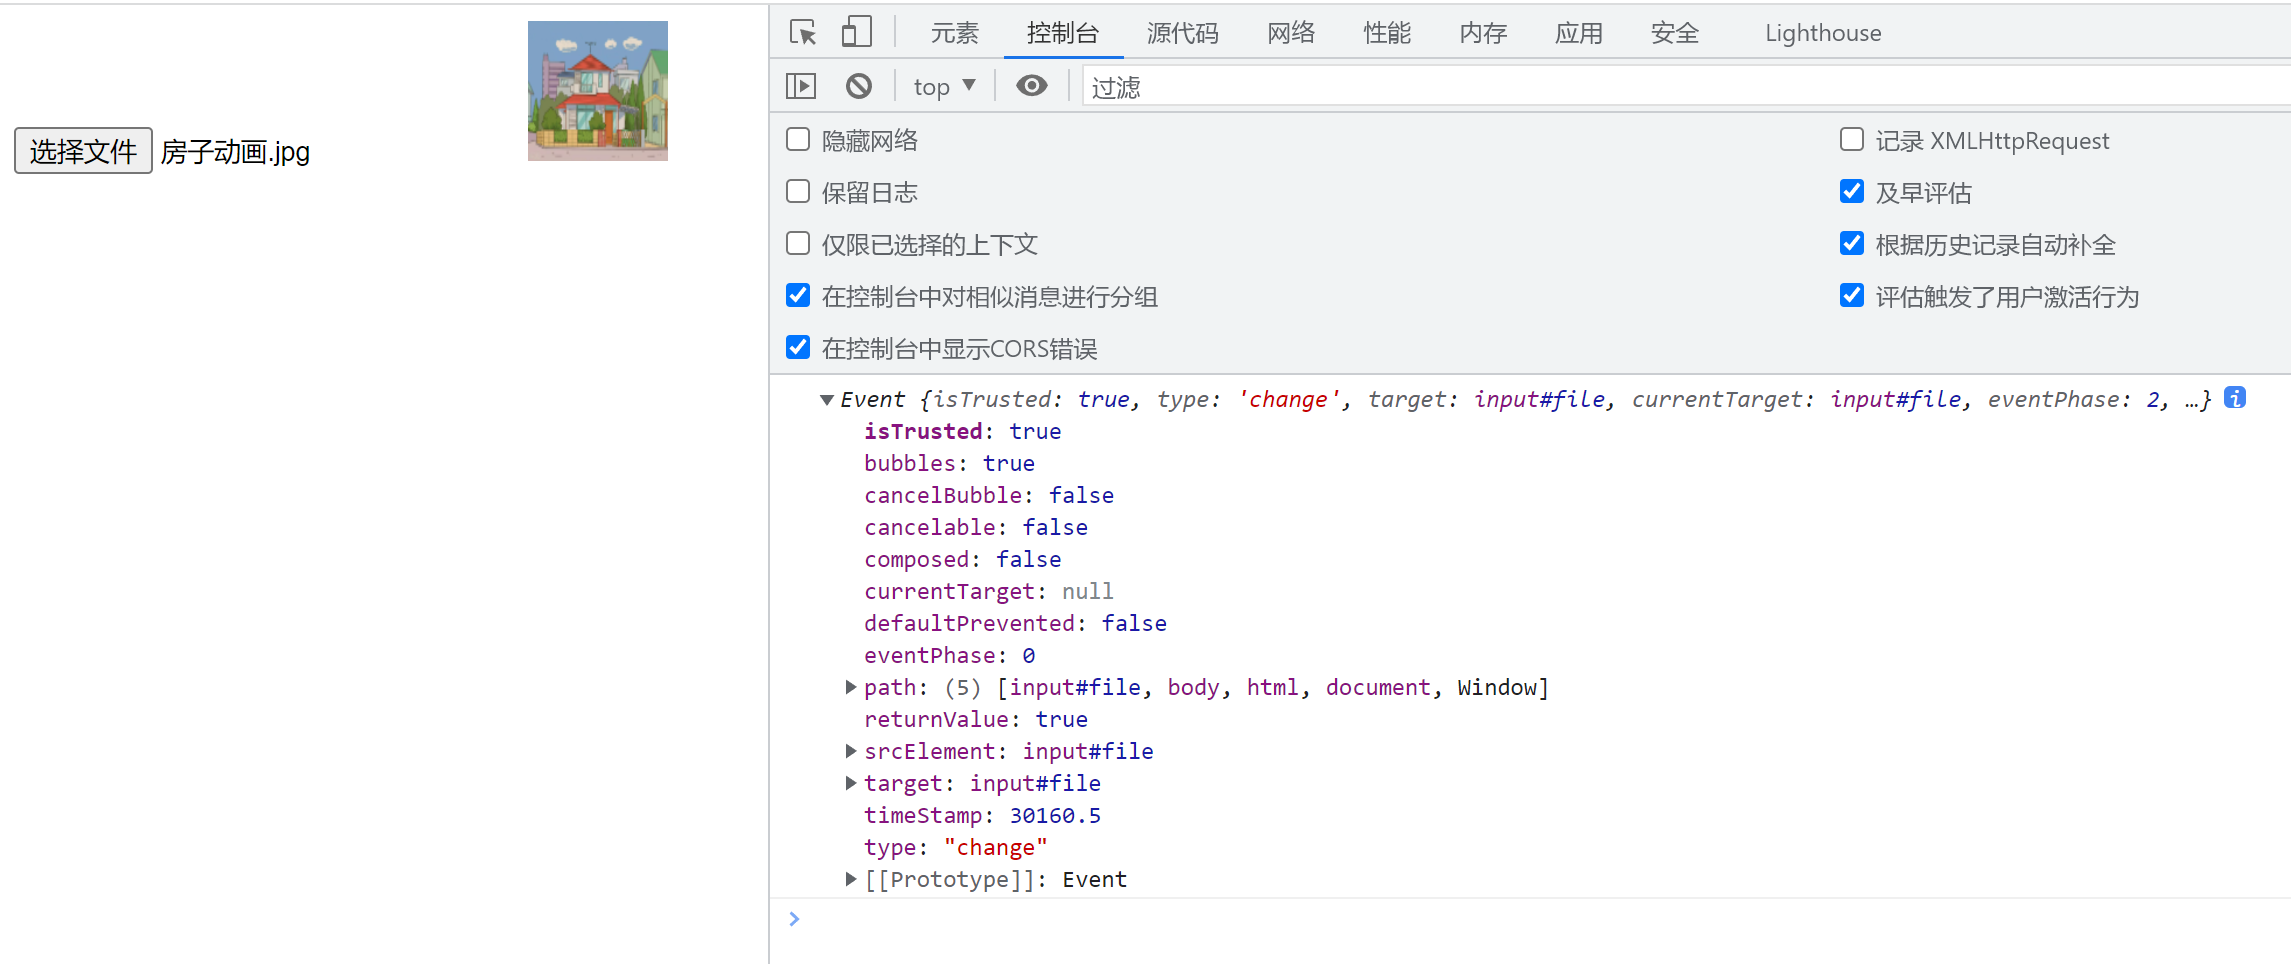
Task: Expand the path array entry
Action: click(851, 687)
